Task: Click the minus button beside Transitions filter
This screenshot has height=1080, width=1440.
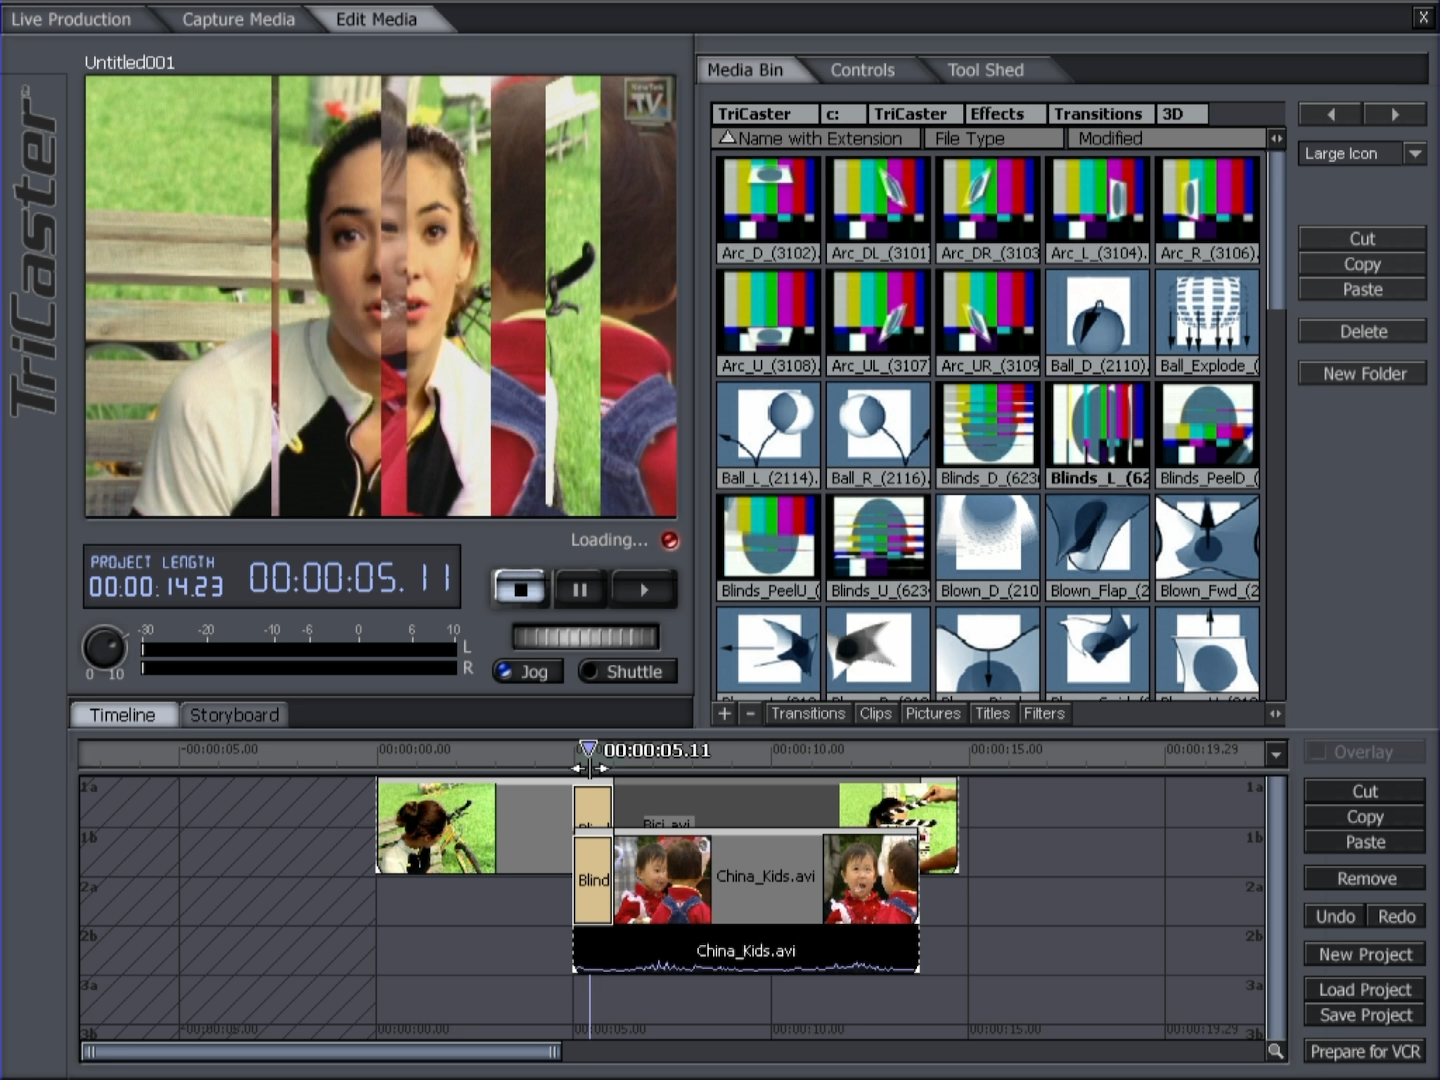Action: coord(751,713)
